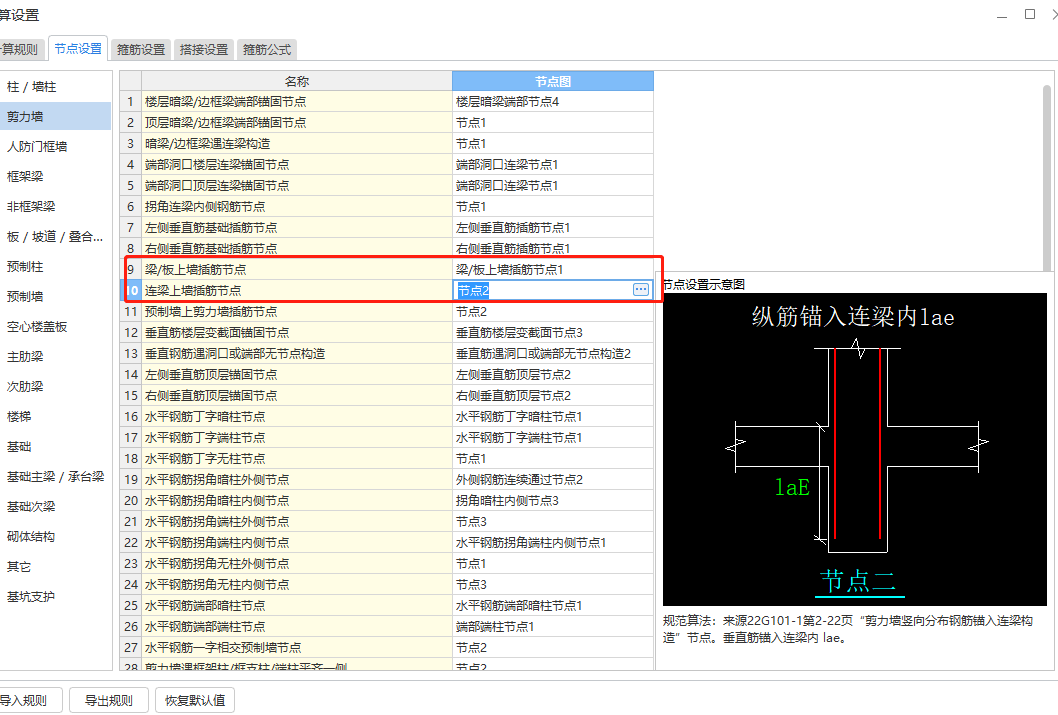The width and height of the screenshot is (1058, 715).
Task: Select 非框架梁 in the sidebar
Action: pos(55,206)
